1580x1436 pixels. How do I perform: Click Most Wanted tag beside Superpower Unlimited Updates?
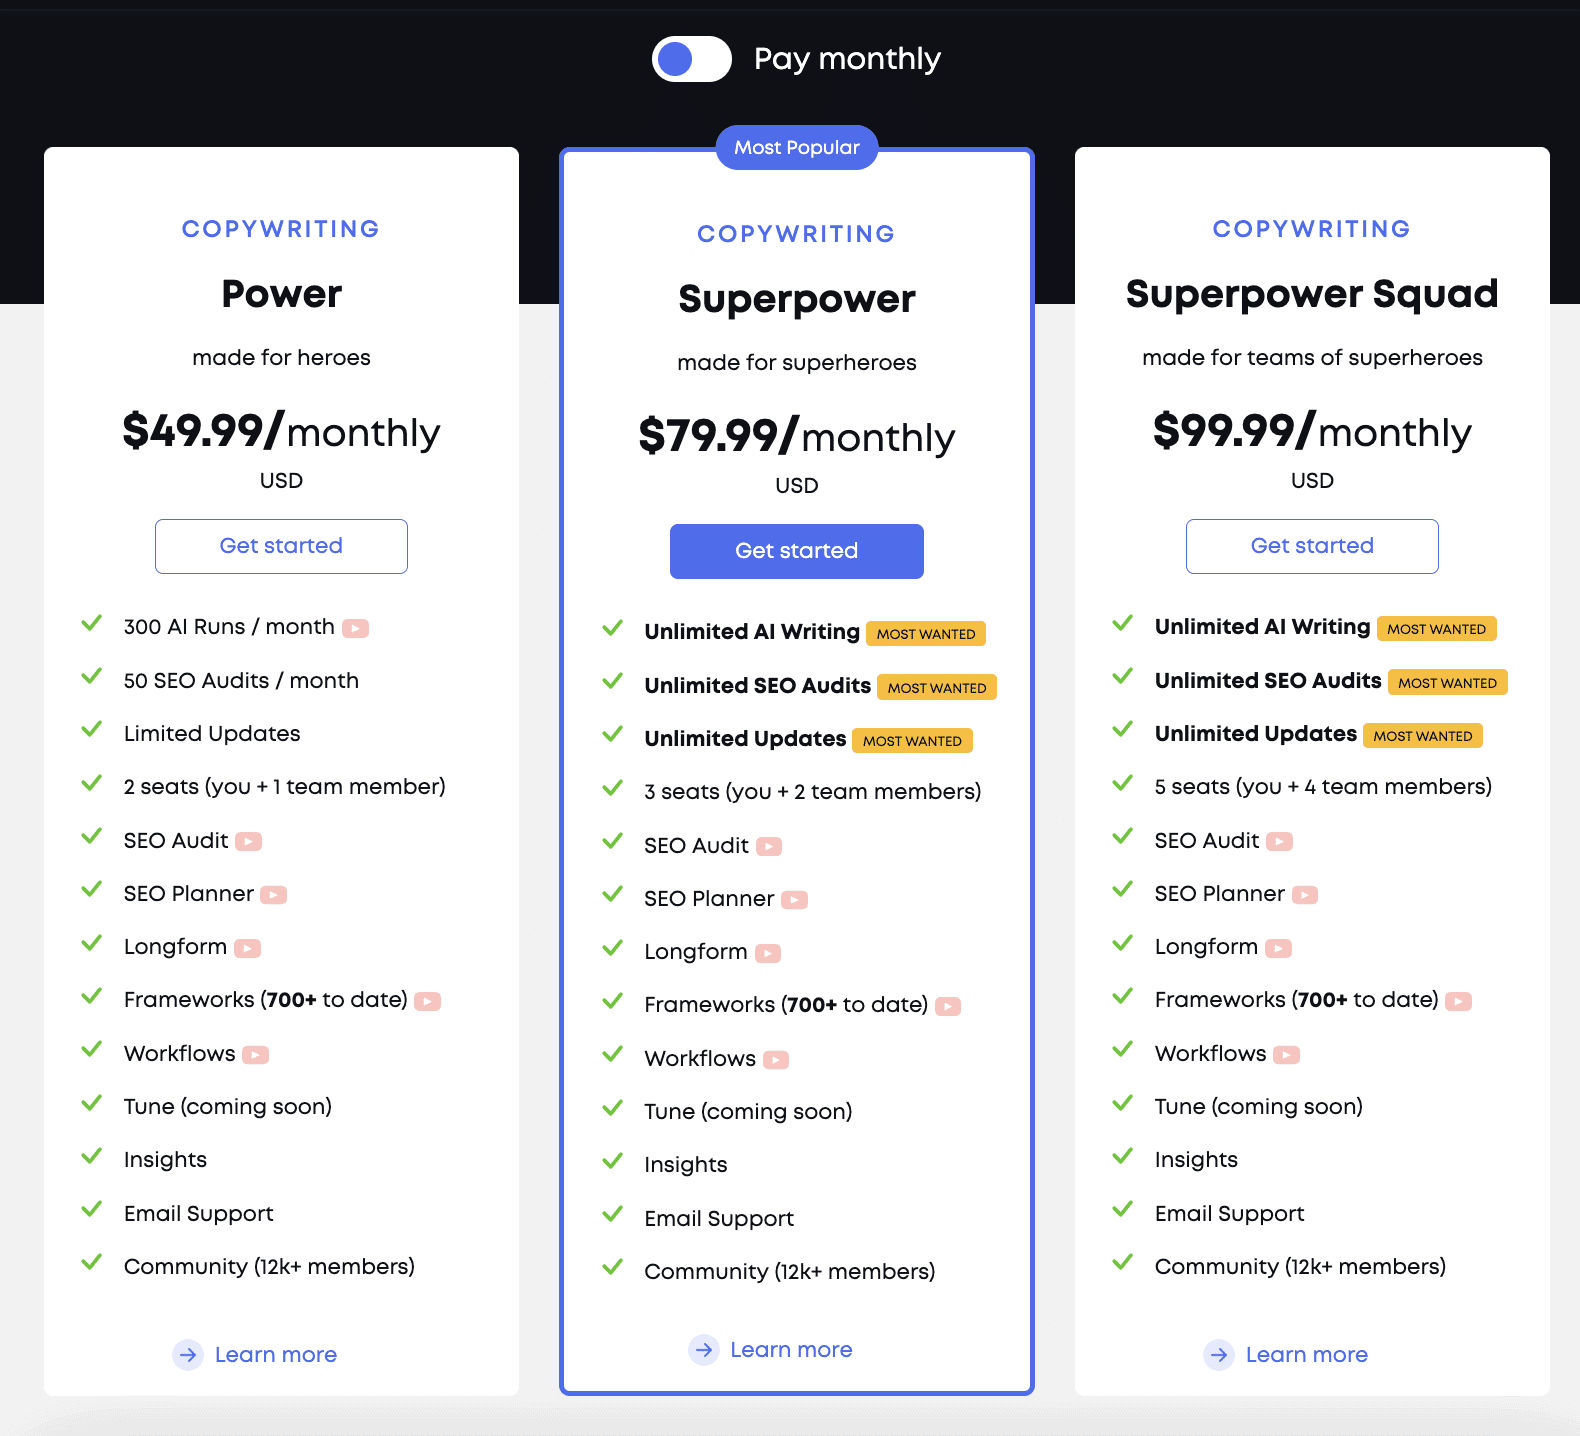[x=913, y=741]
